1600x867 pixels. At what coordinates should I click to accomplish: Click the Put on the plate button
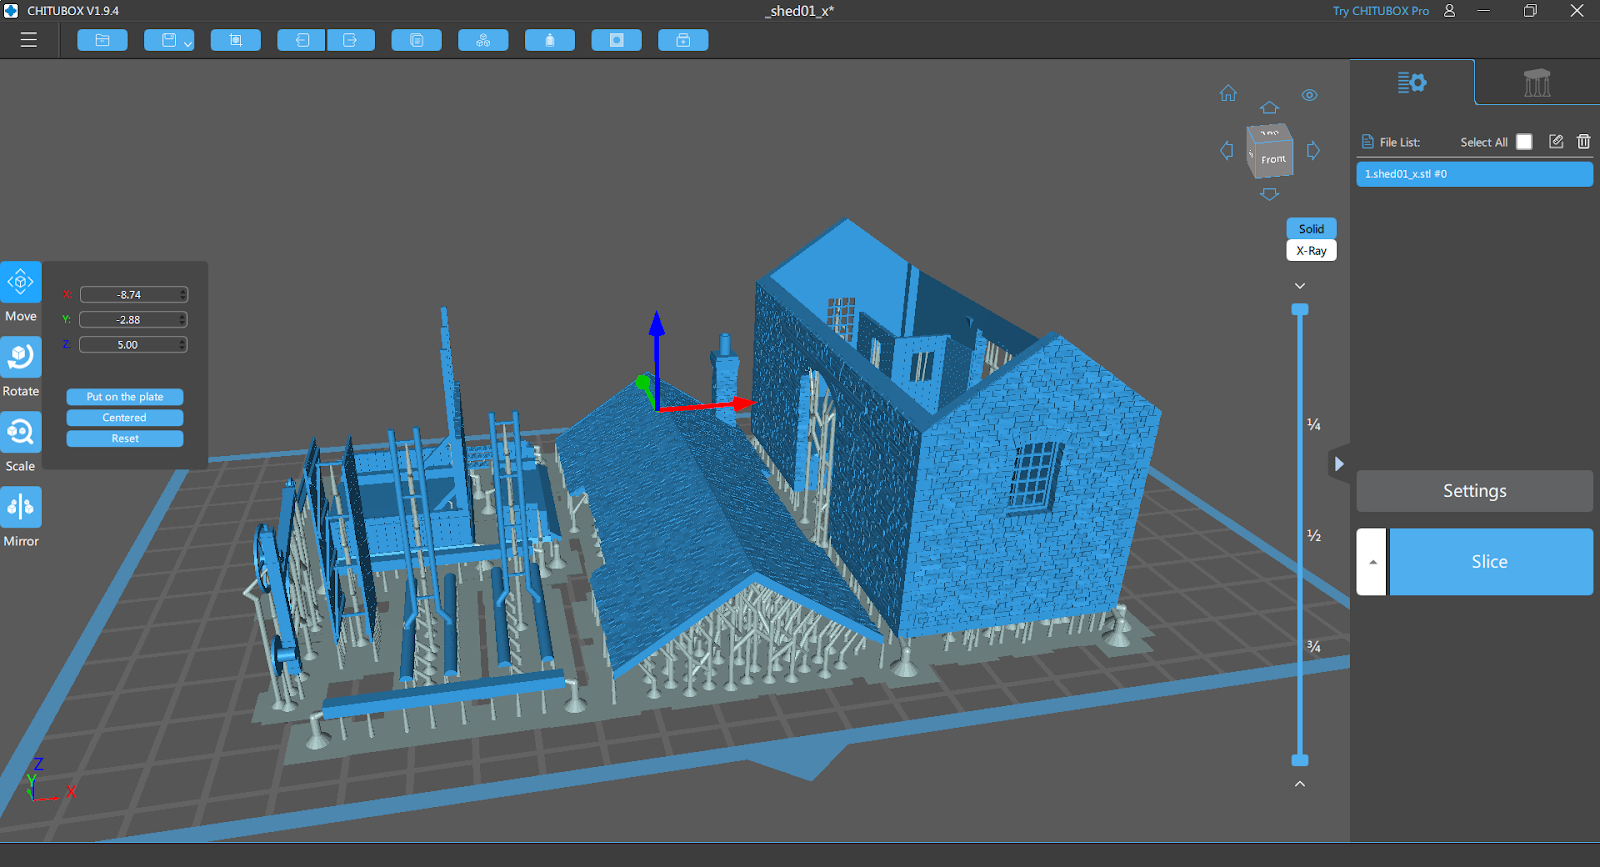pyautogui.click(x=125, y=397)
